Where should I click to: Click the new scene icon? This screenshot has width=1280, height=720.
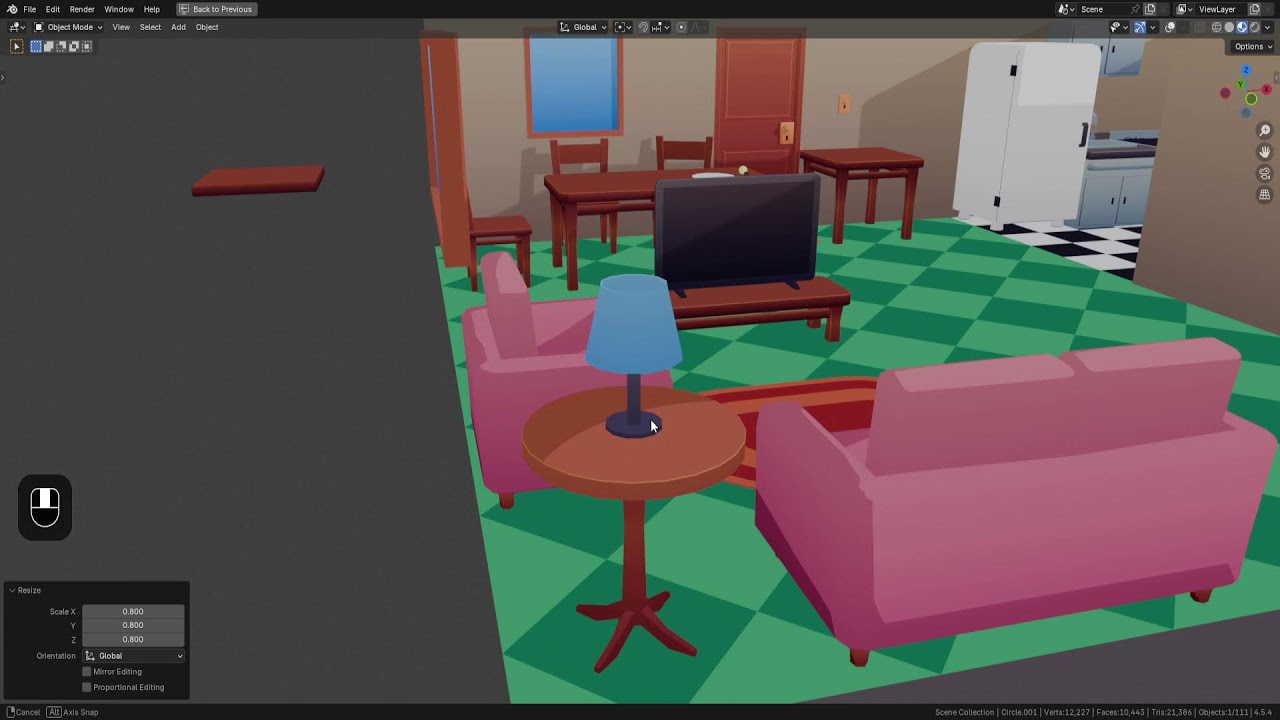(x=1150, y=9)
